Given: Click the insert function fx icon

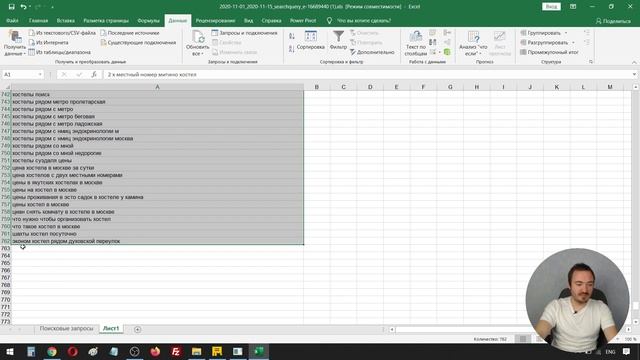Looking at the screenshot, I should tap(94, 74).
